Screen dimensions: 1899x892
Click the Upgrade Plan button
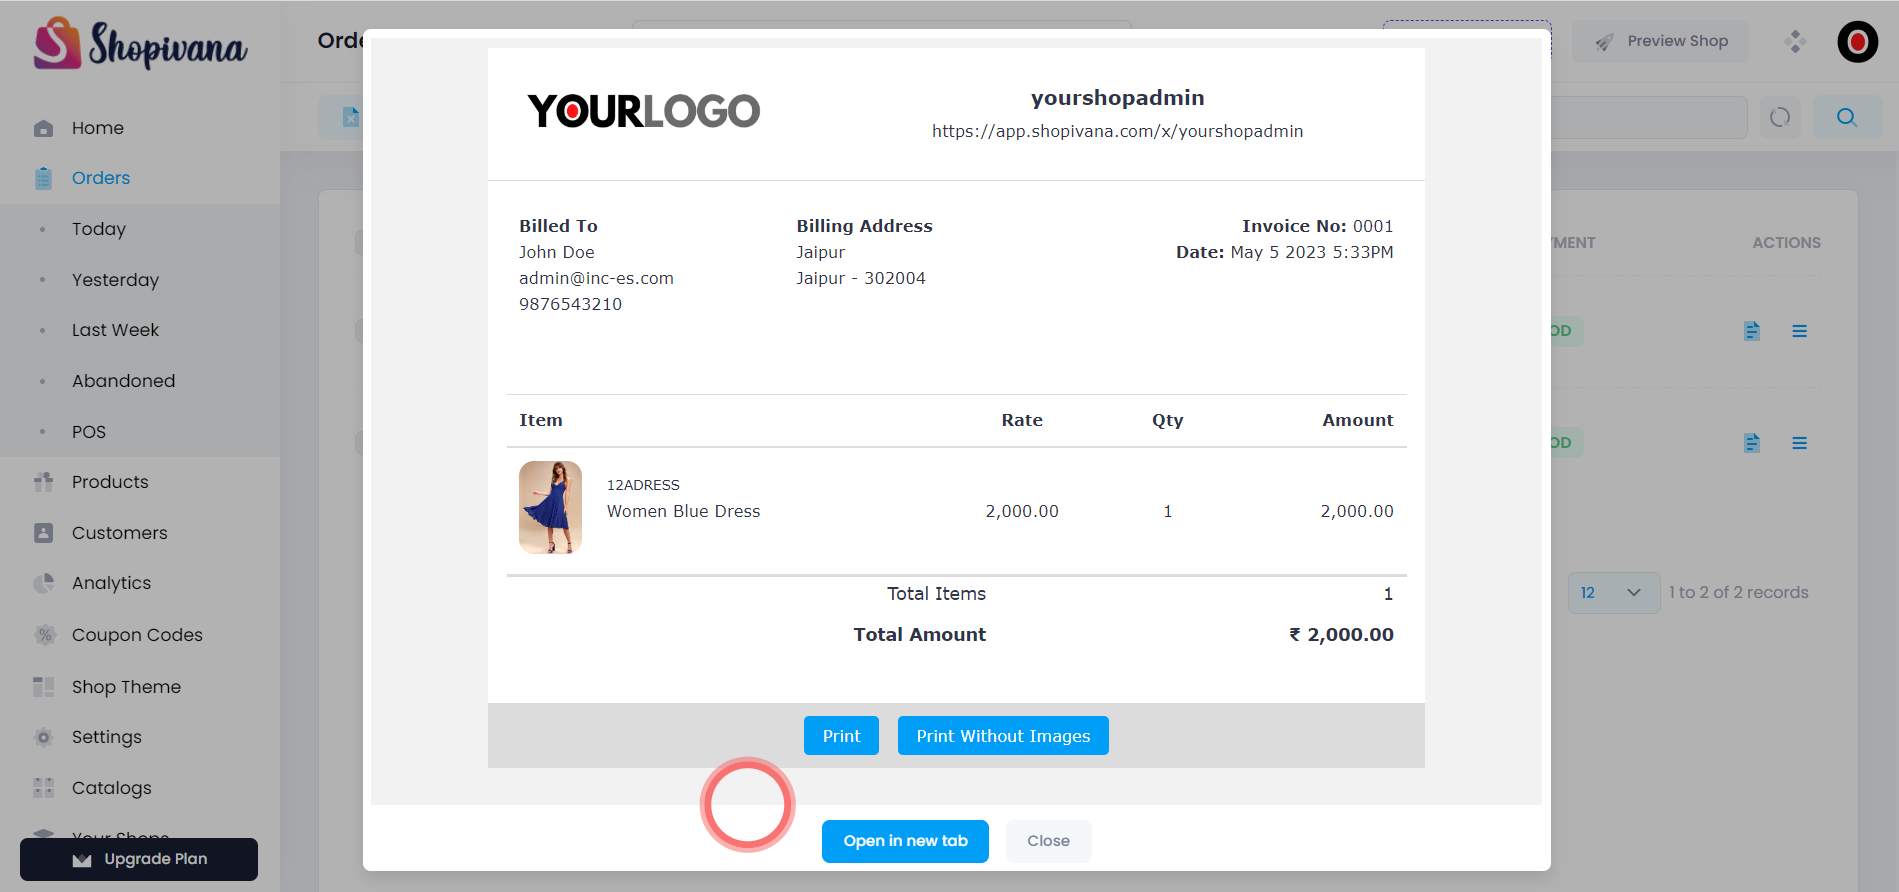(x=139, y=859)
